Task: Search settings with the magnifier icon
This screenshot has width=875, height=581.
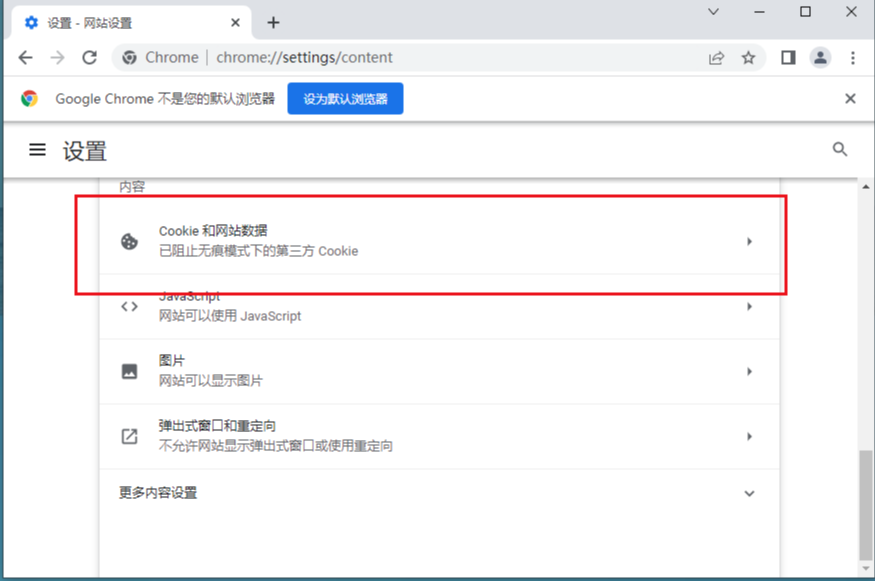Action: tap(840, 150)
